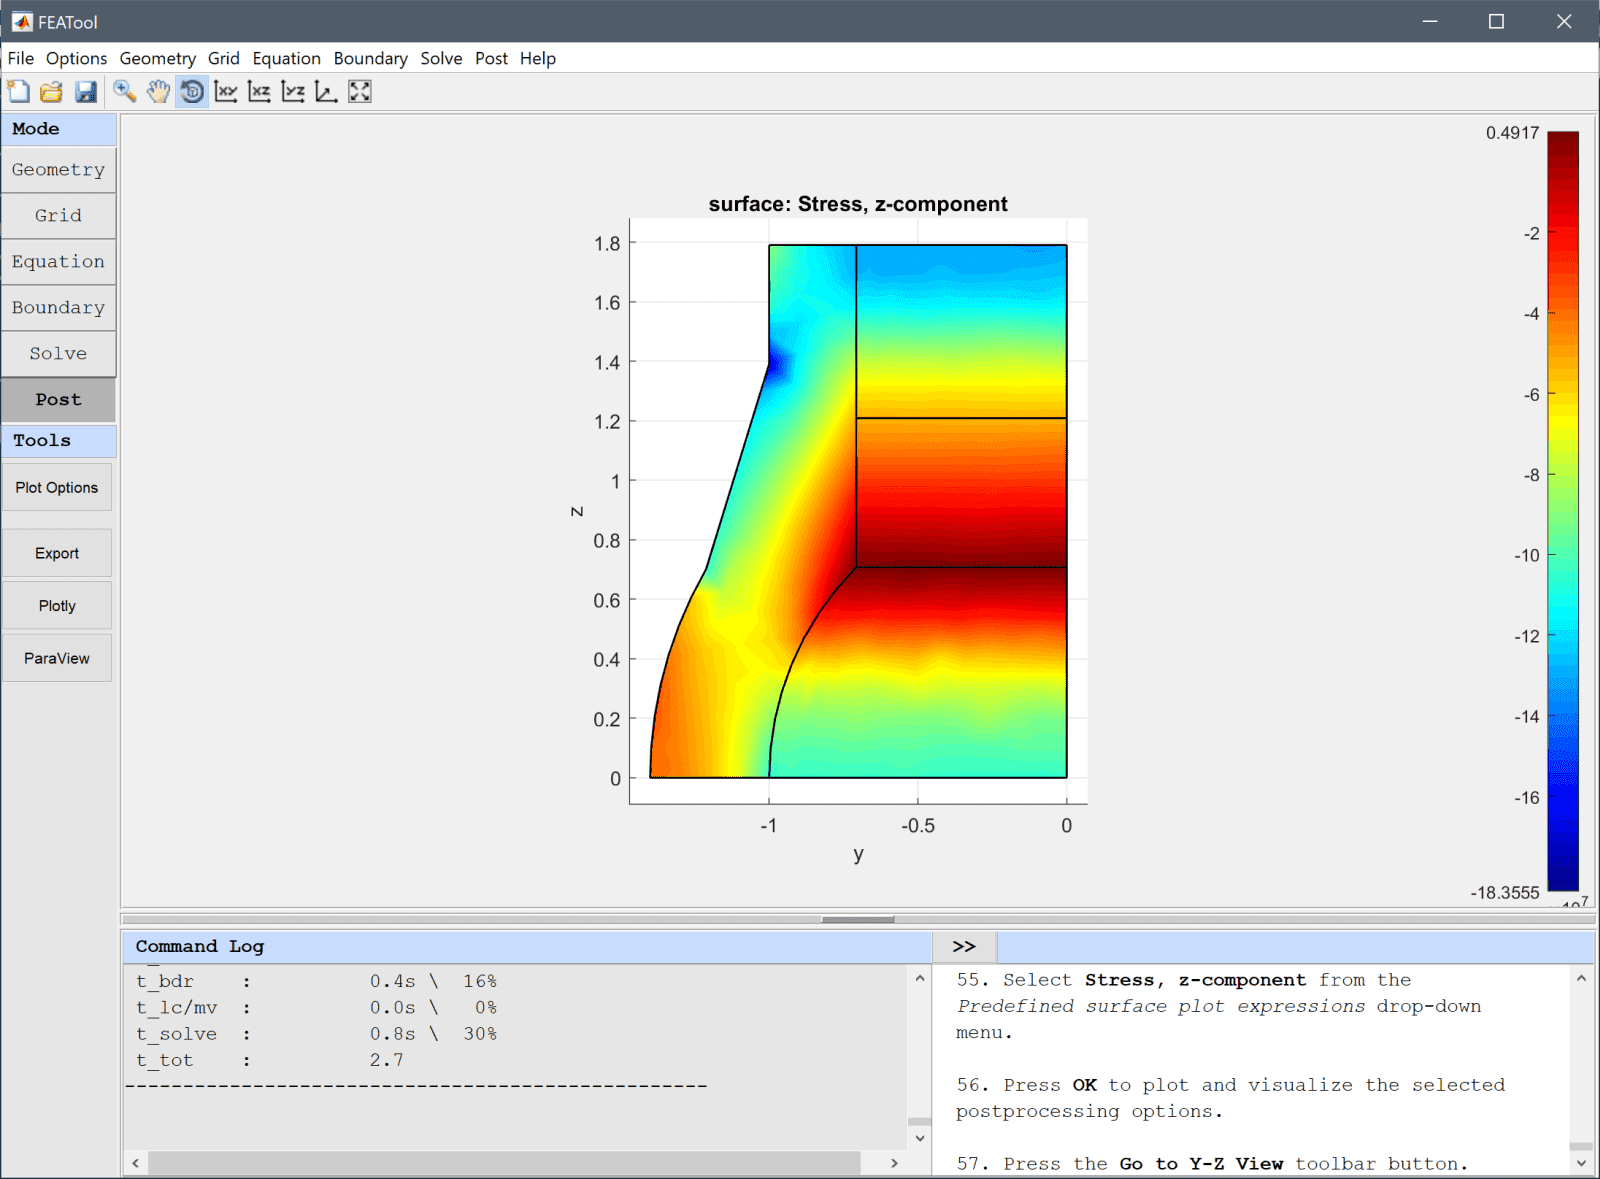Open a model file with folder icon
The height and width of the screenshot is (1179, 1600).
coord(52,92)
